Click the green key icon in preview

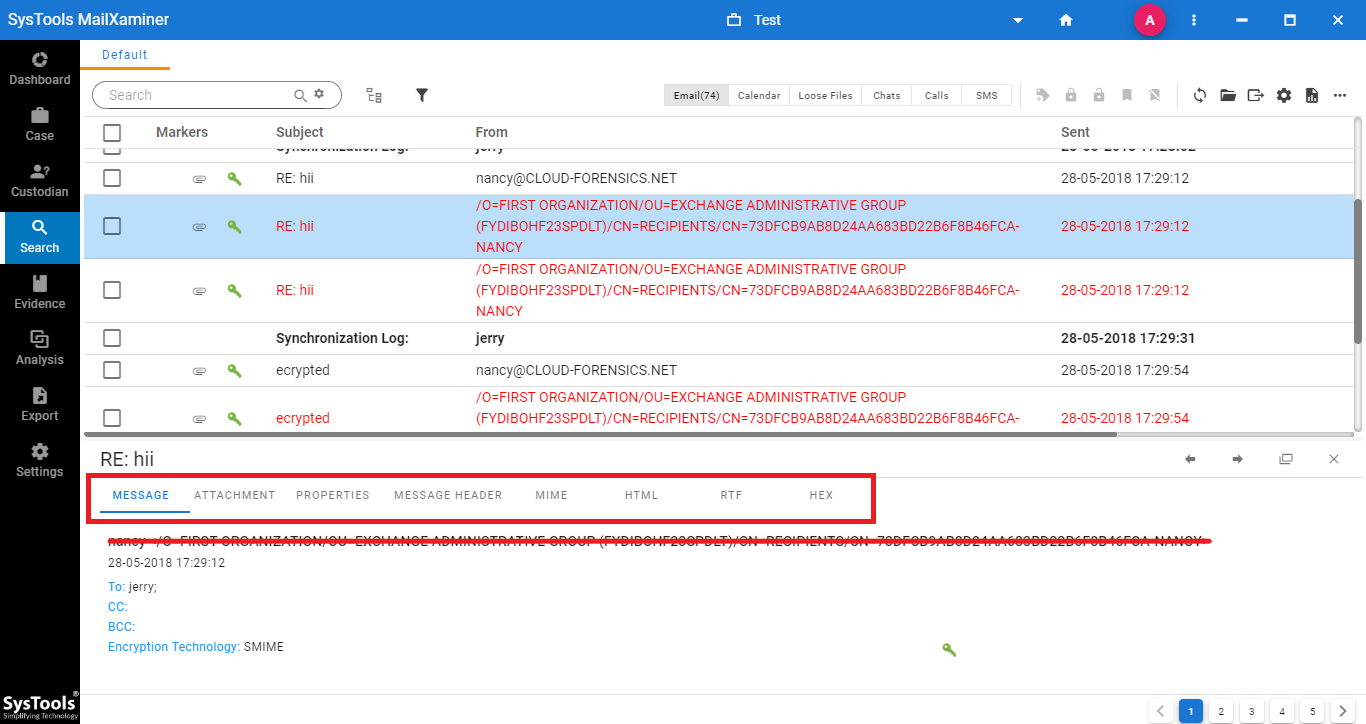949,650
